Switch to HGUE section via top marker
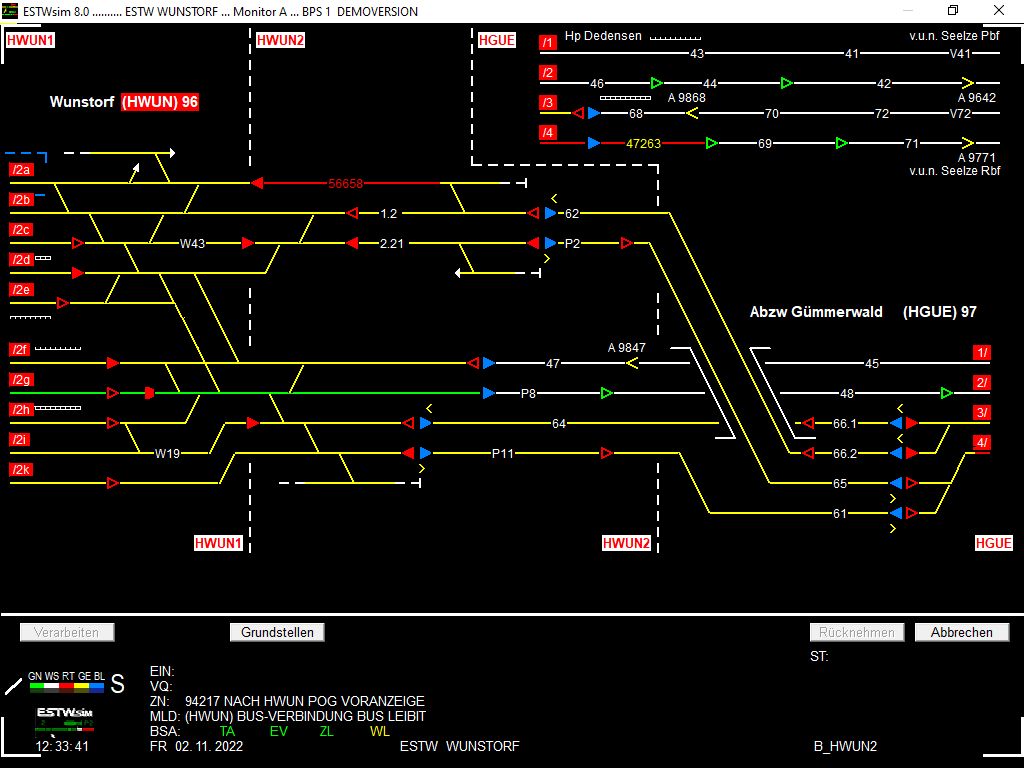Image resolution: width=1024 pixels, height=768 pixels. pos(496,41)
